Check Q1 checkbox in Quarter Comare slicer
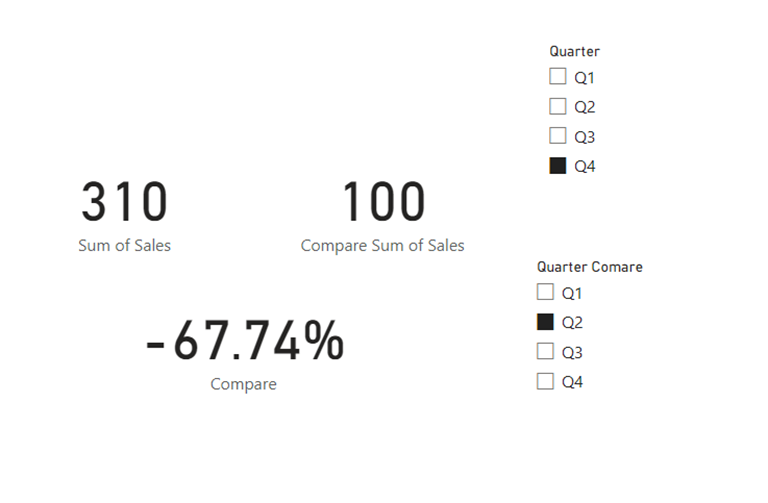Image resolution: width=768 pixels, height=503 pixels. coord(545,293)
